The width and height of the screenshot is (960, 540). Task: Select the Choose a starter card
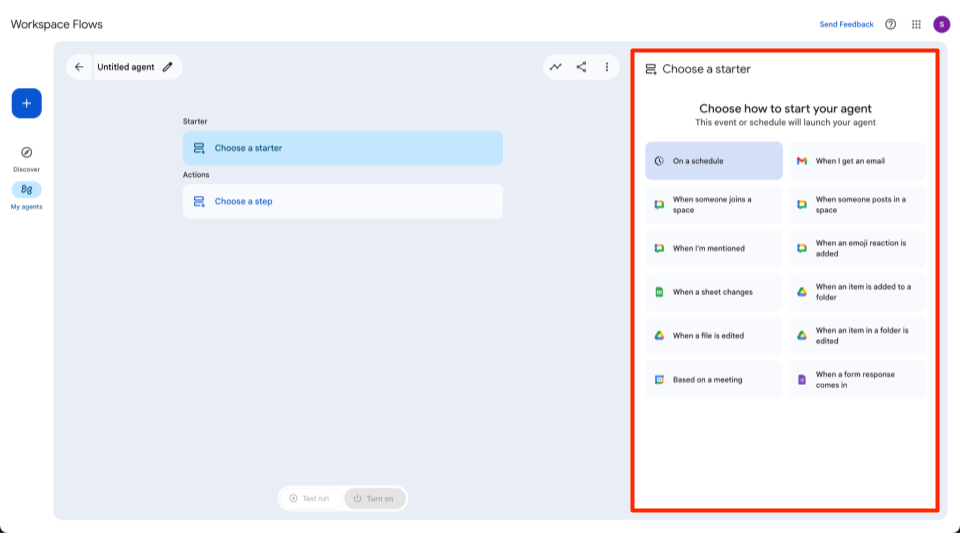(x=342, y=148)
